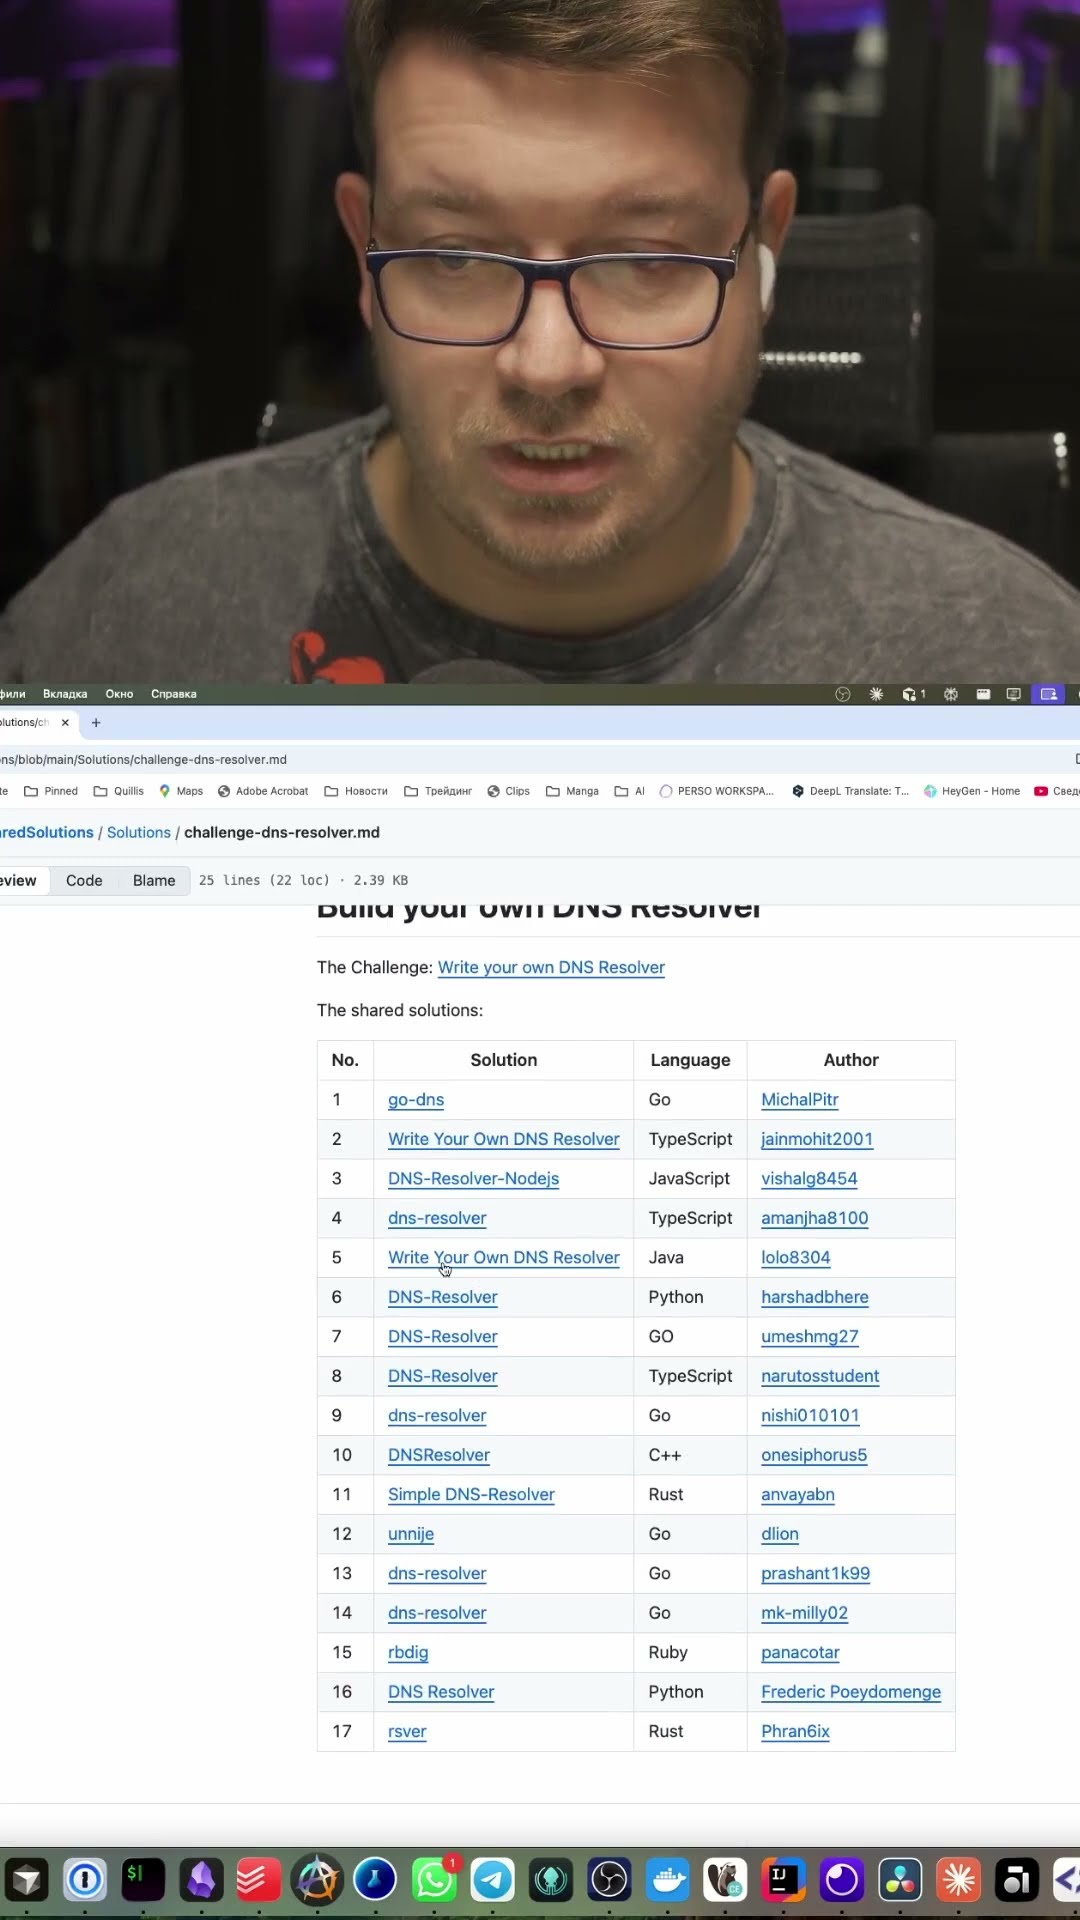Screen dimensions: 1080x1920
Task: Open DaVinci Resolve from the dock
Action: [900, 1880]
